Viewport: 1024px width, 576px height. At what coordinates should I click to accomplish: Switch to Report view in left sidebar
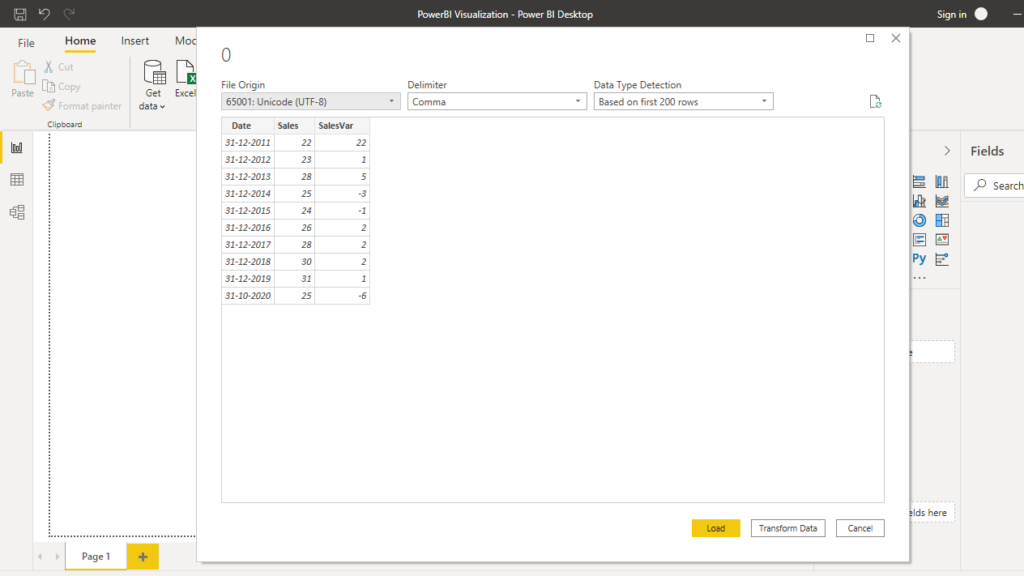(16, 148)
